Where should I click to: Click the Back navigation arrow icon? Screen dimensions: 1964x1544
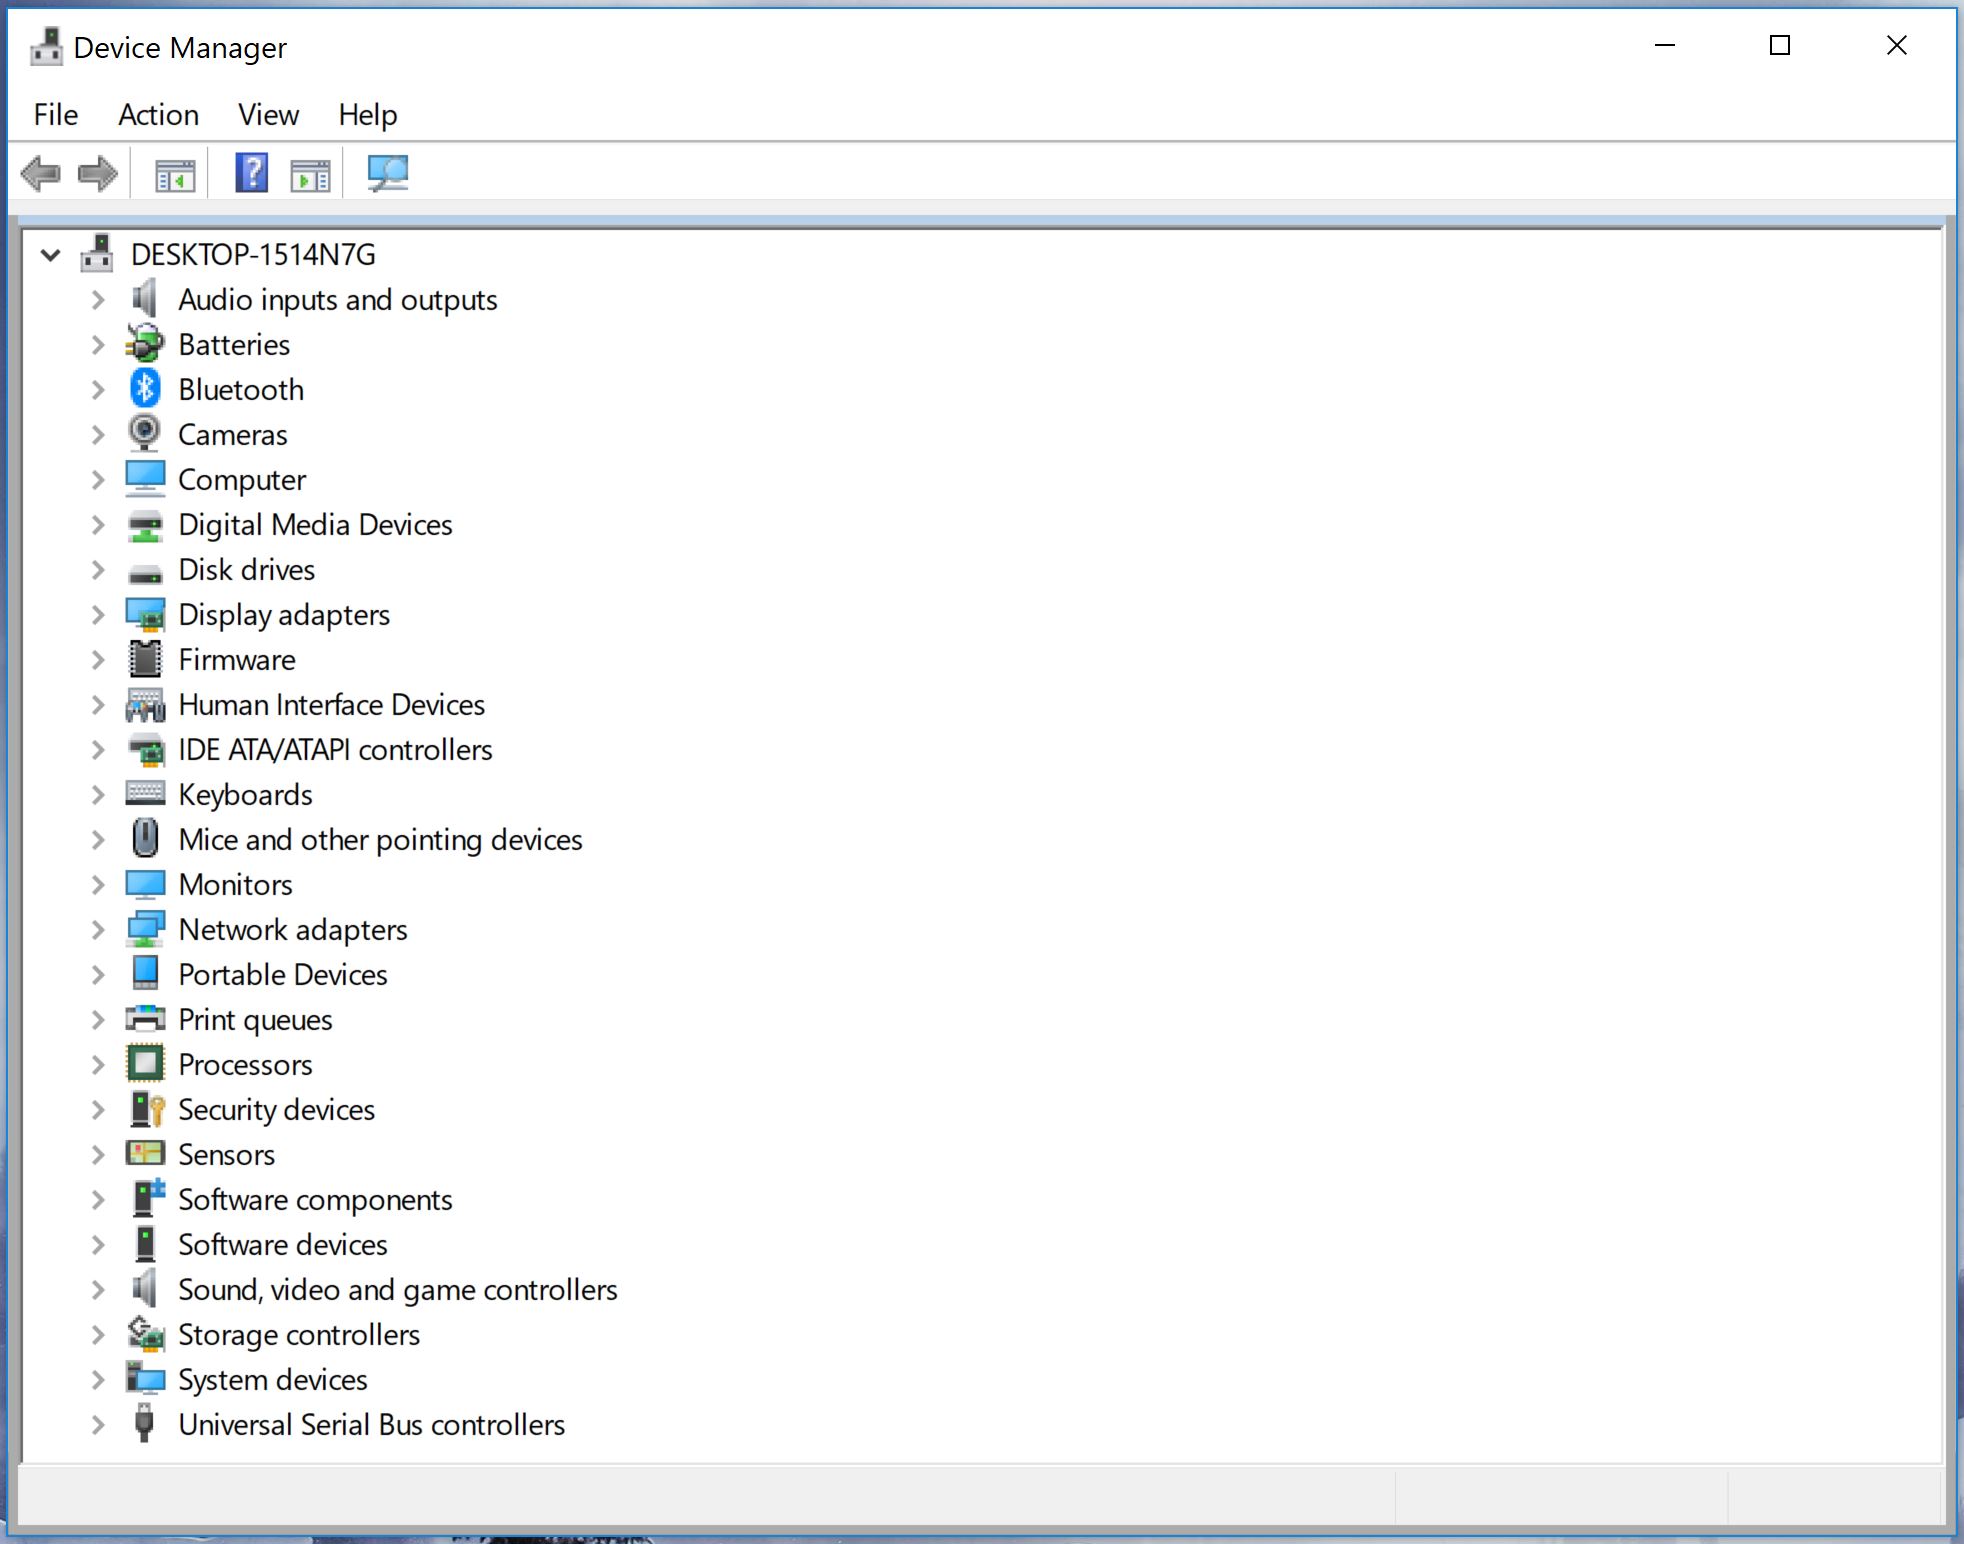pyautogui.click(x=40, y=172)
